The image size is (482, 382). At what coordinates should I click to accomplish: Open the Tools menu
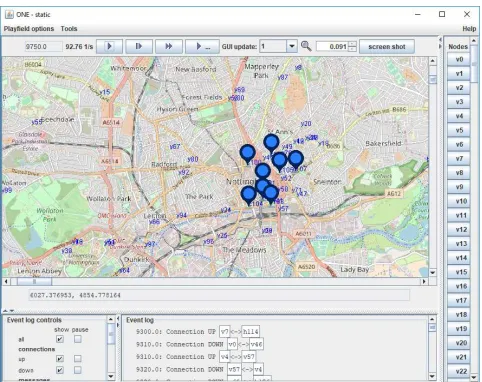tap(69, 29)
